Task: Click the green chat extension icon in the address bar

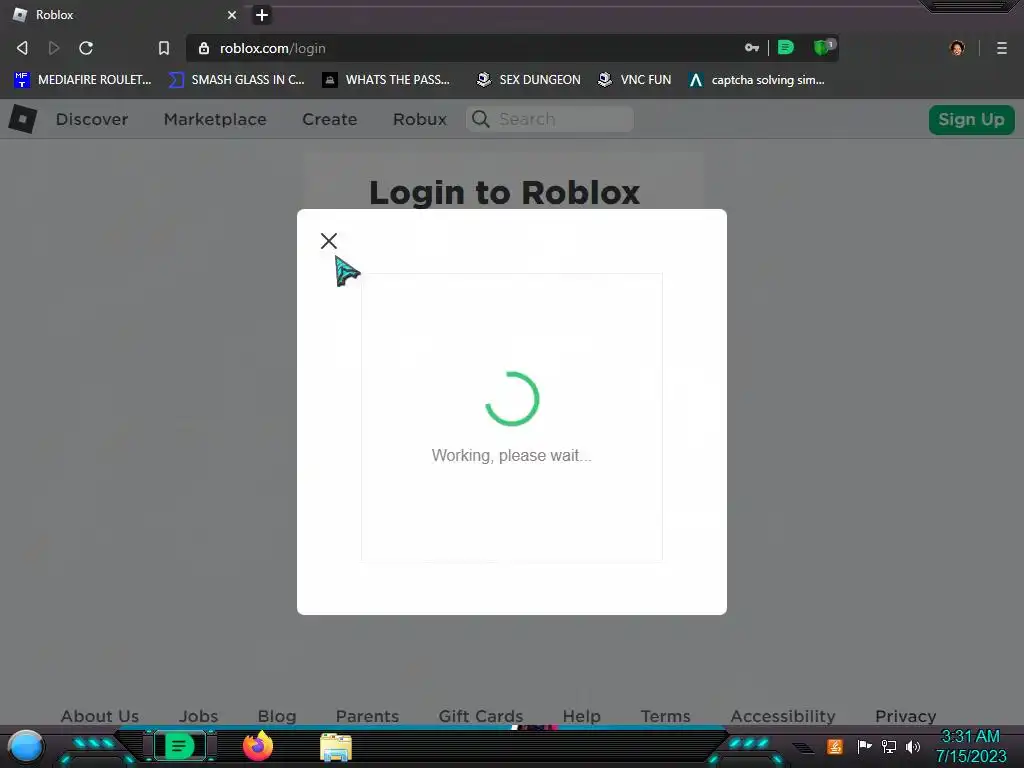Action: [786, 47]
